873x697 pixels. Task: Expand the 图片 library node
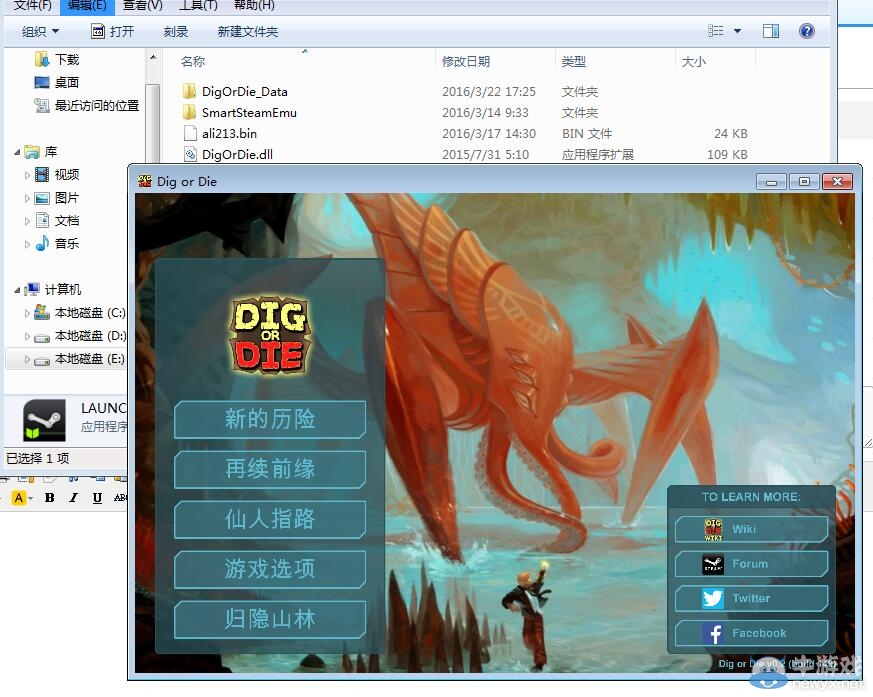point(27,198)
